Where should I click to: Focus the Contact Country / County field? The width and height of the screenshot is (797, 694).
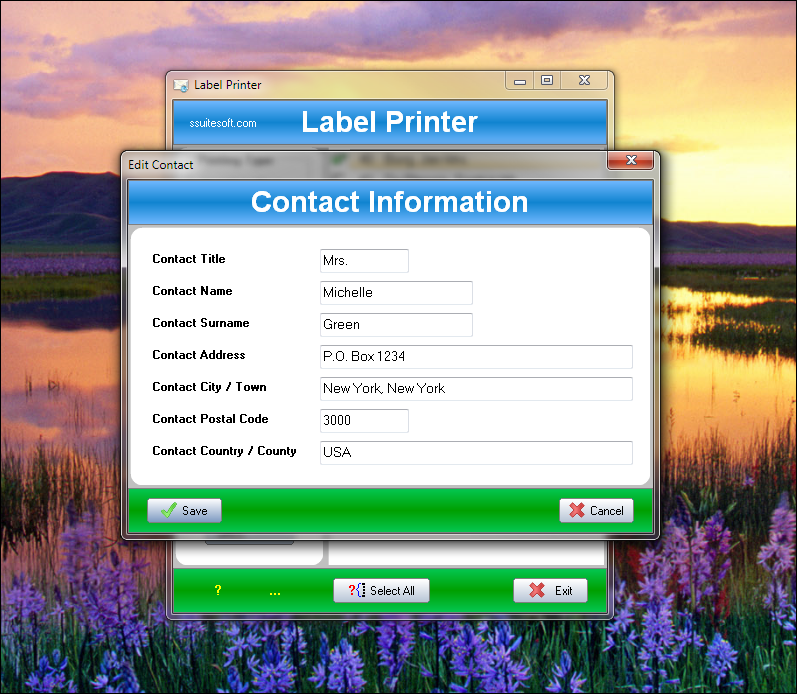(x=476, y=453)
